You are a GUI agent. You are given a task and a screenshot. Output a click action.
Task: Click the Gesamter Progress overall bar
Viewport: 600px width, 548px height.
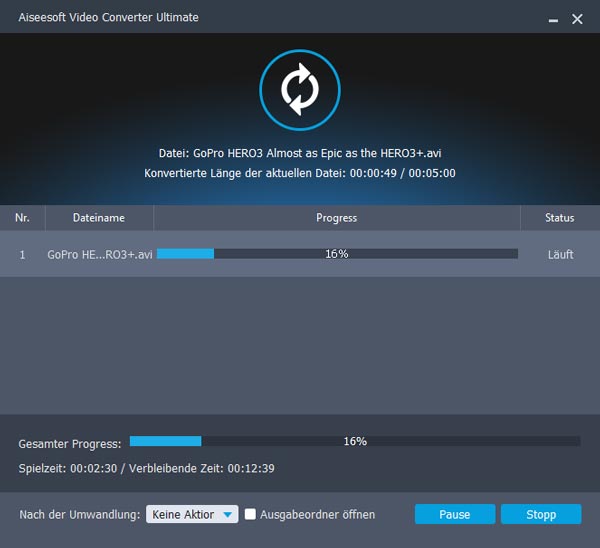point(354,441)
